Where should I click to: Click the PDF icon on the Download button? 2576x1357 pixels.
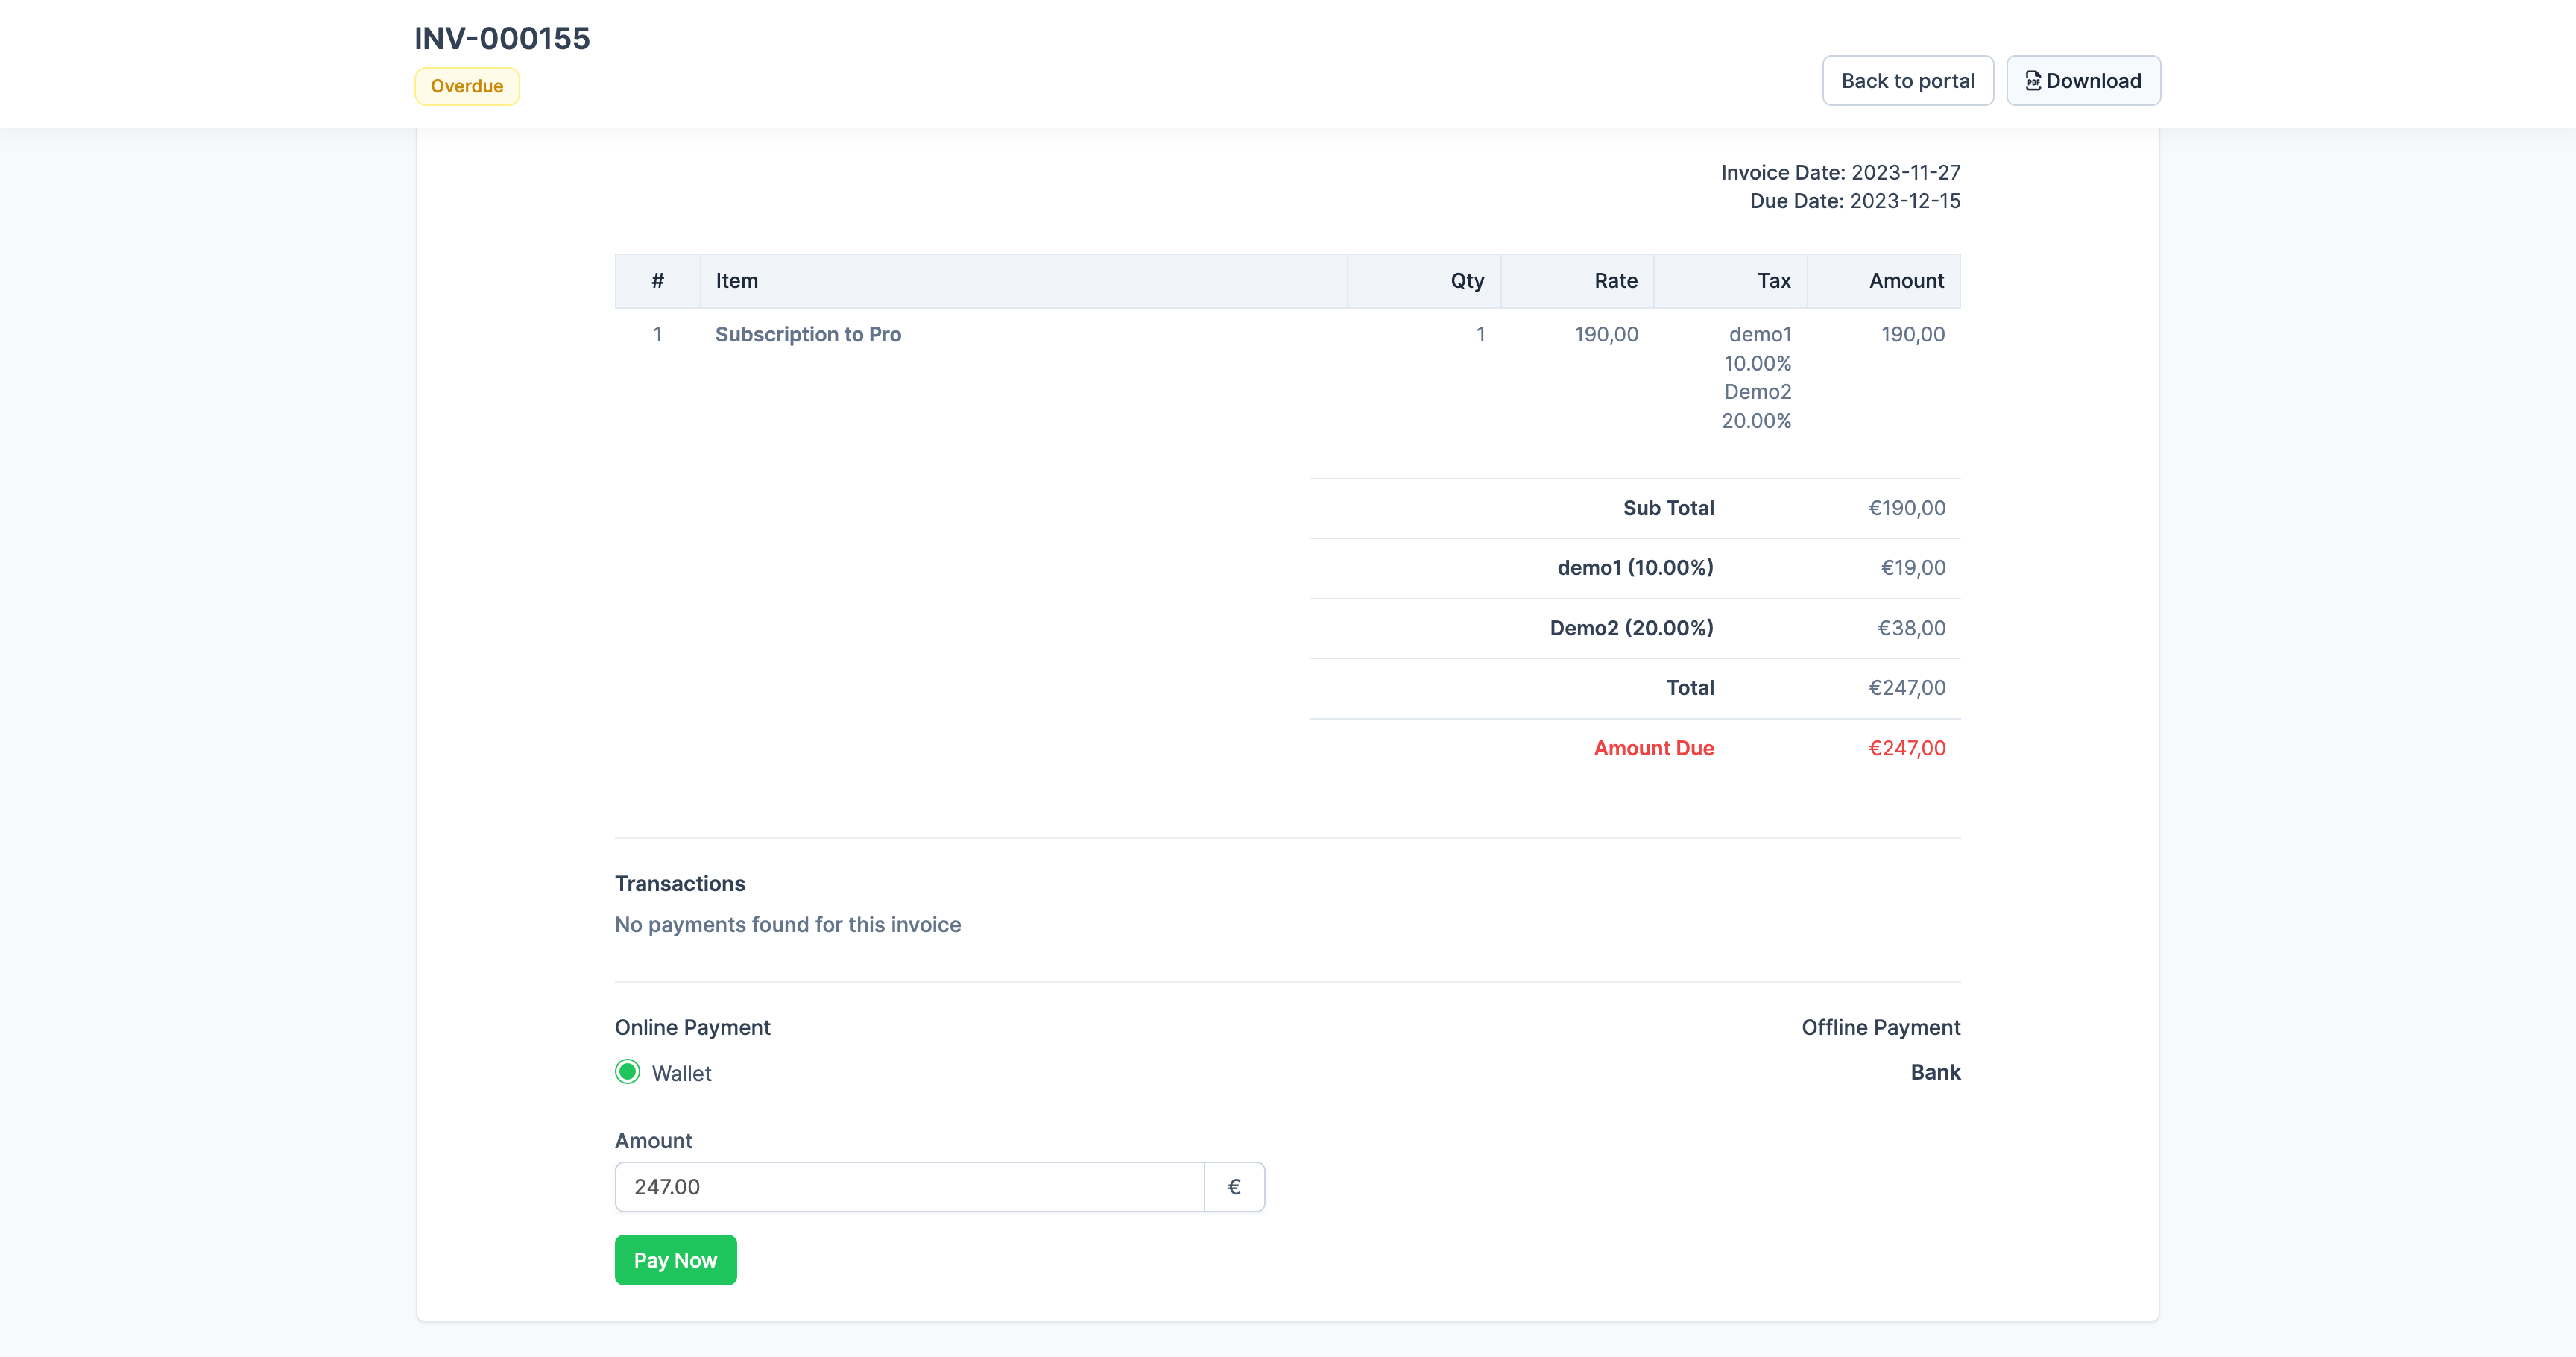pos(2033,80)
